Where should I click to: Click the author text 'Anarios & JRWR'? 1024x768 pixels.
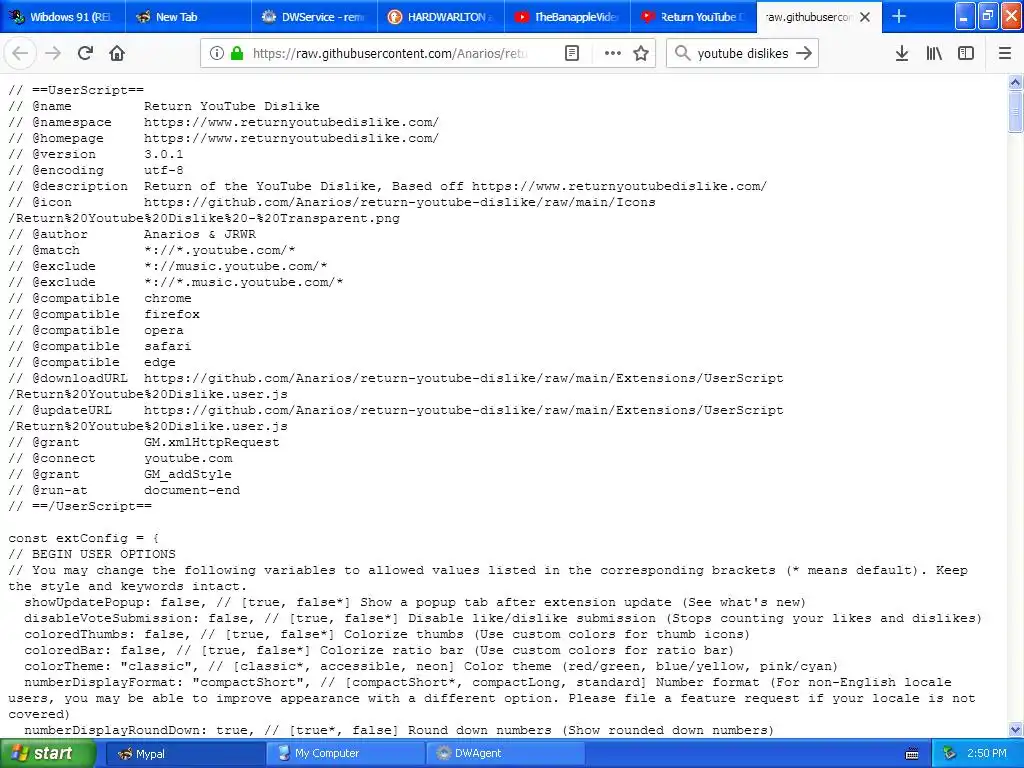[x=200, y=234]
